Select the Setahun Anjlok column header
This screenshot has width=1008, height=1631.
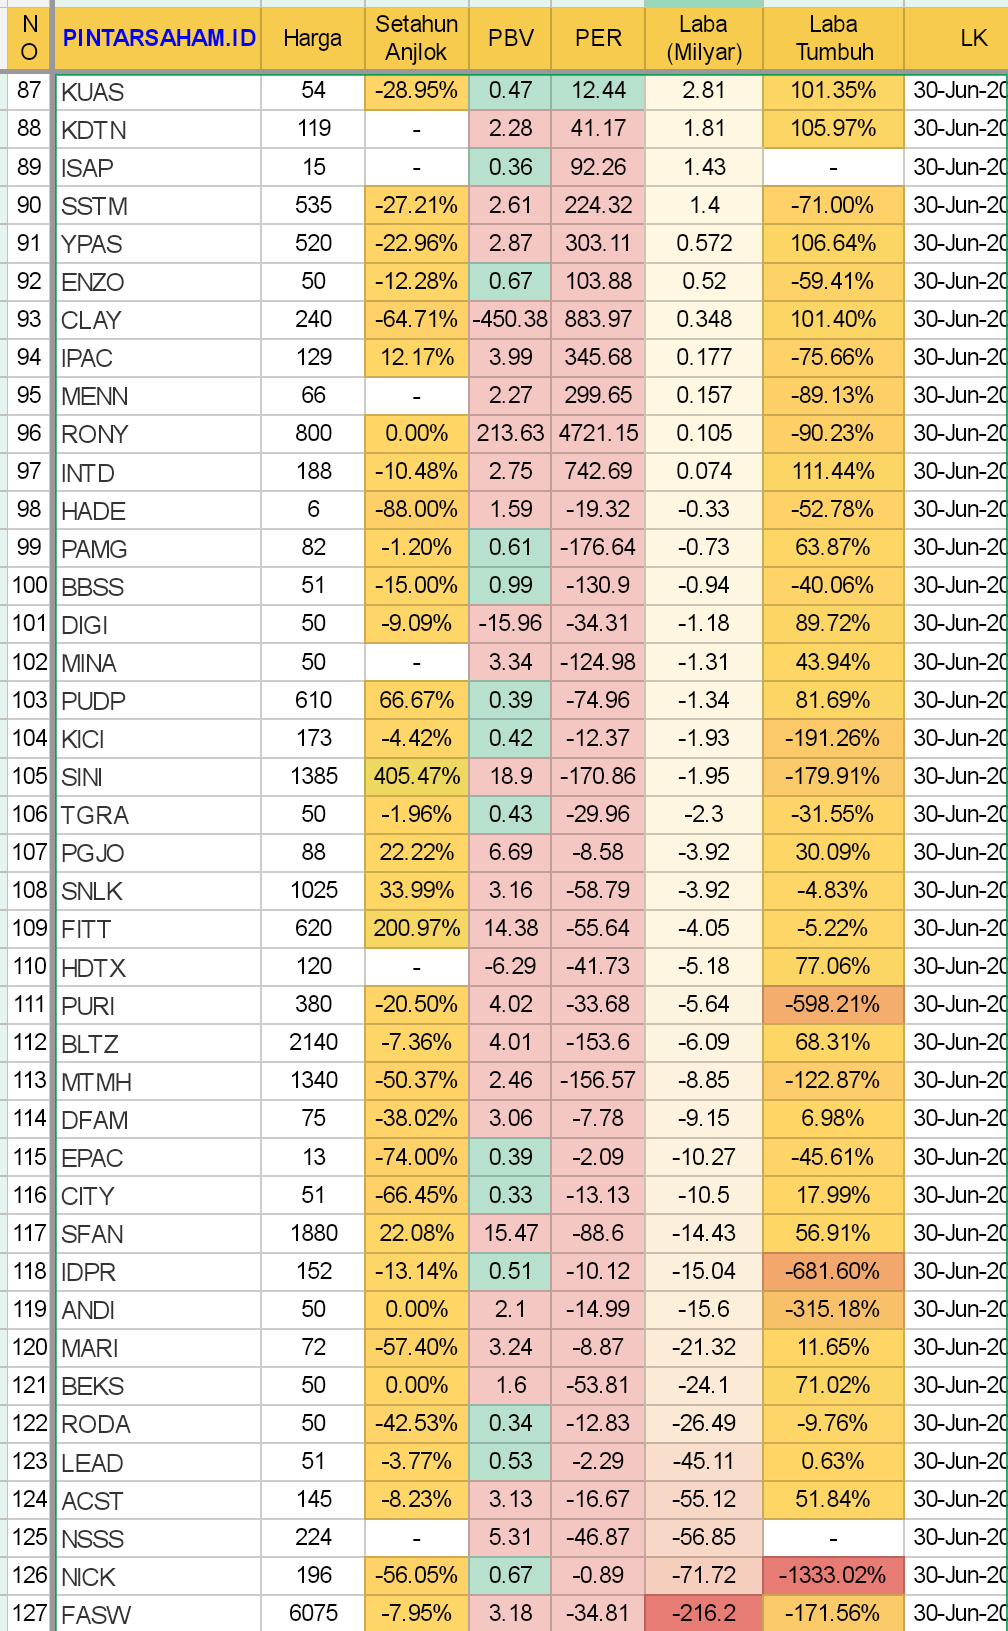coord(416,38)
